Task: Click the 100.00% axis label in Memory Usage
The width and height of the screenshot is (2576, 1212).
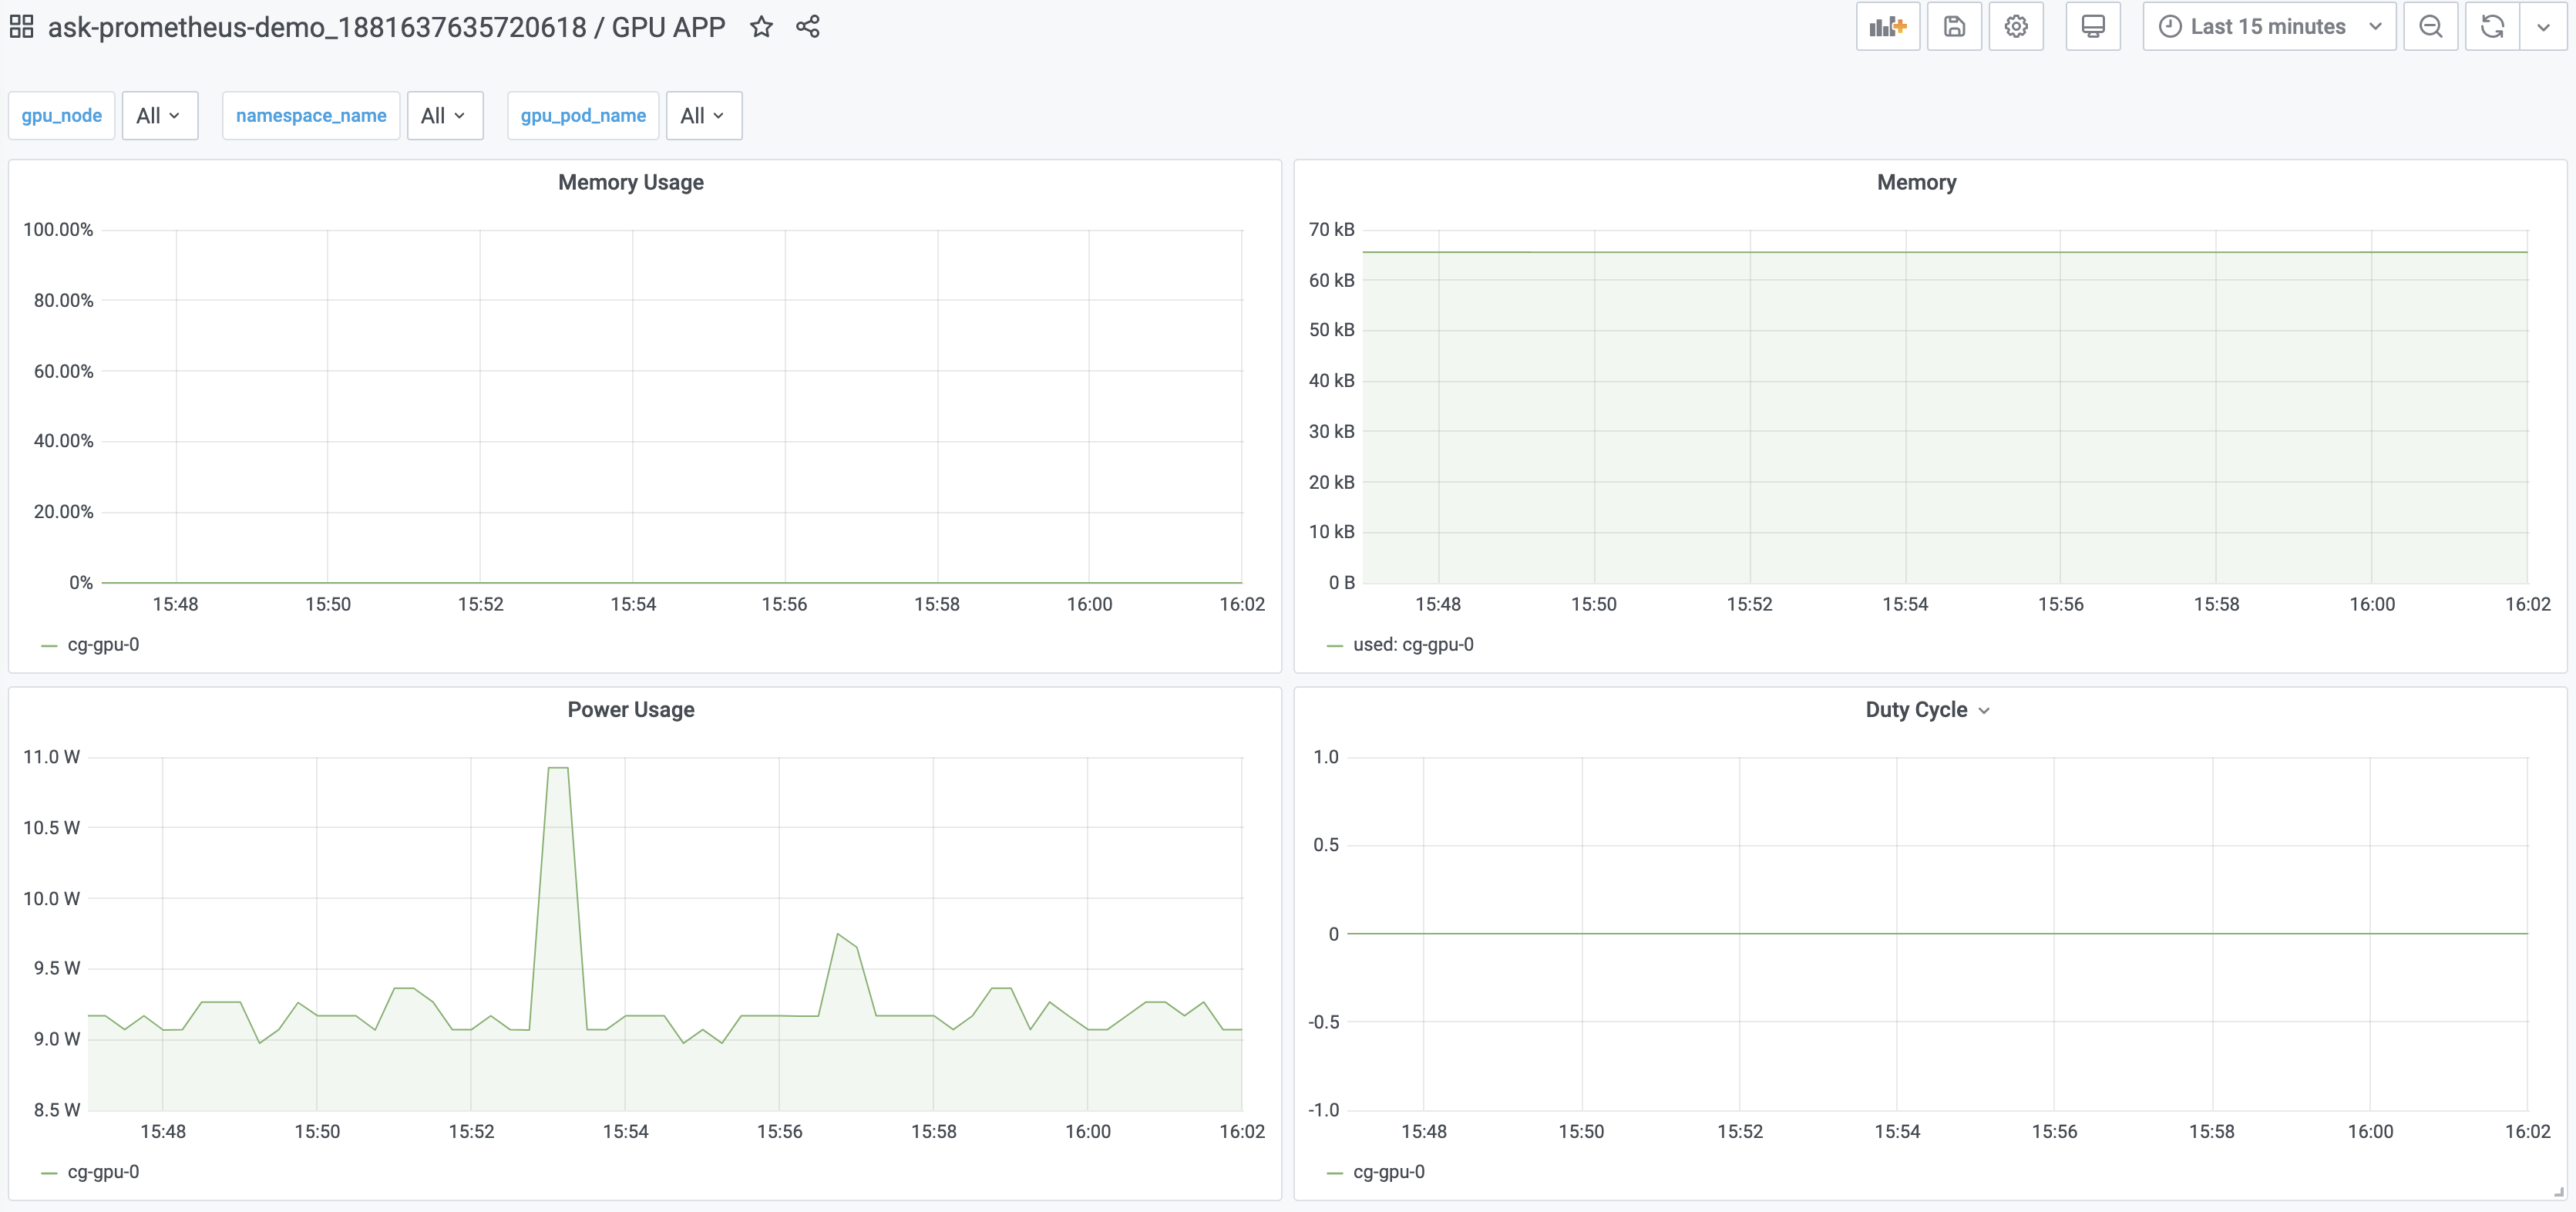Action: pyautogui.click(x=58, y=230)
